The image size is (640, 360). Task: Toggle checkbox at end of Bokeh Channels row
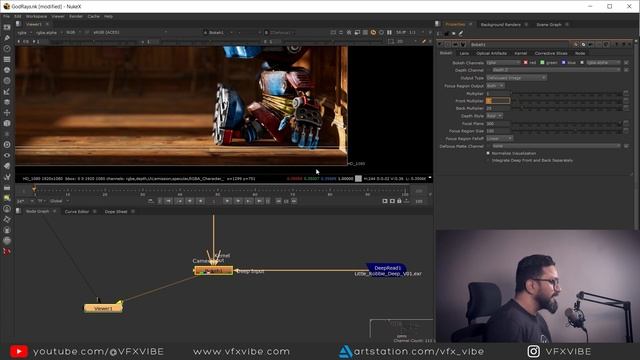pos(627,62)
